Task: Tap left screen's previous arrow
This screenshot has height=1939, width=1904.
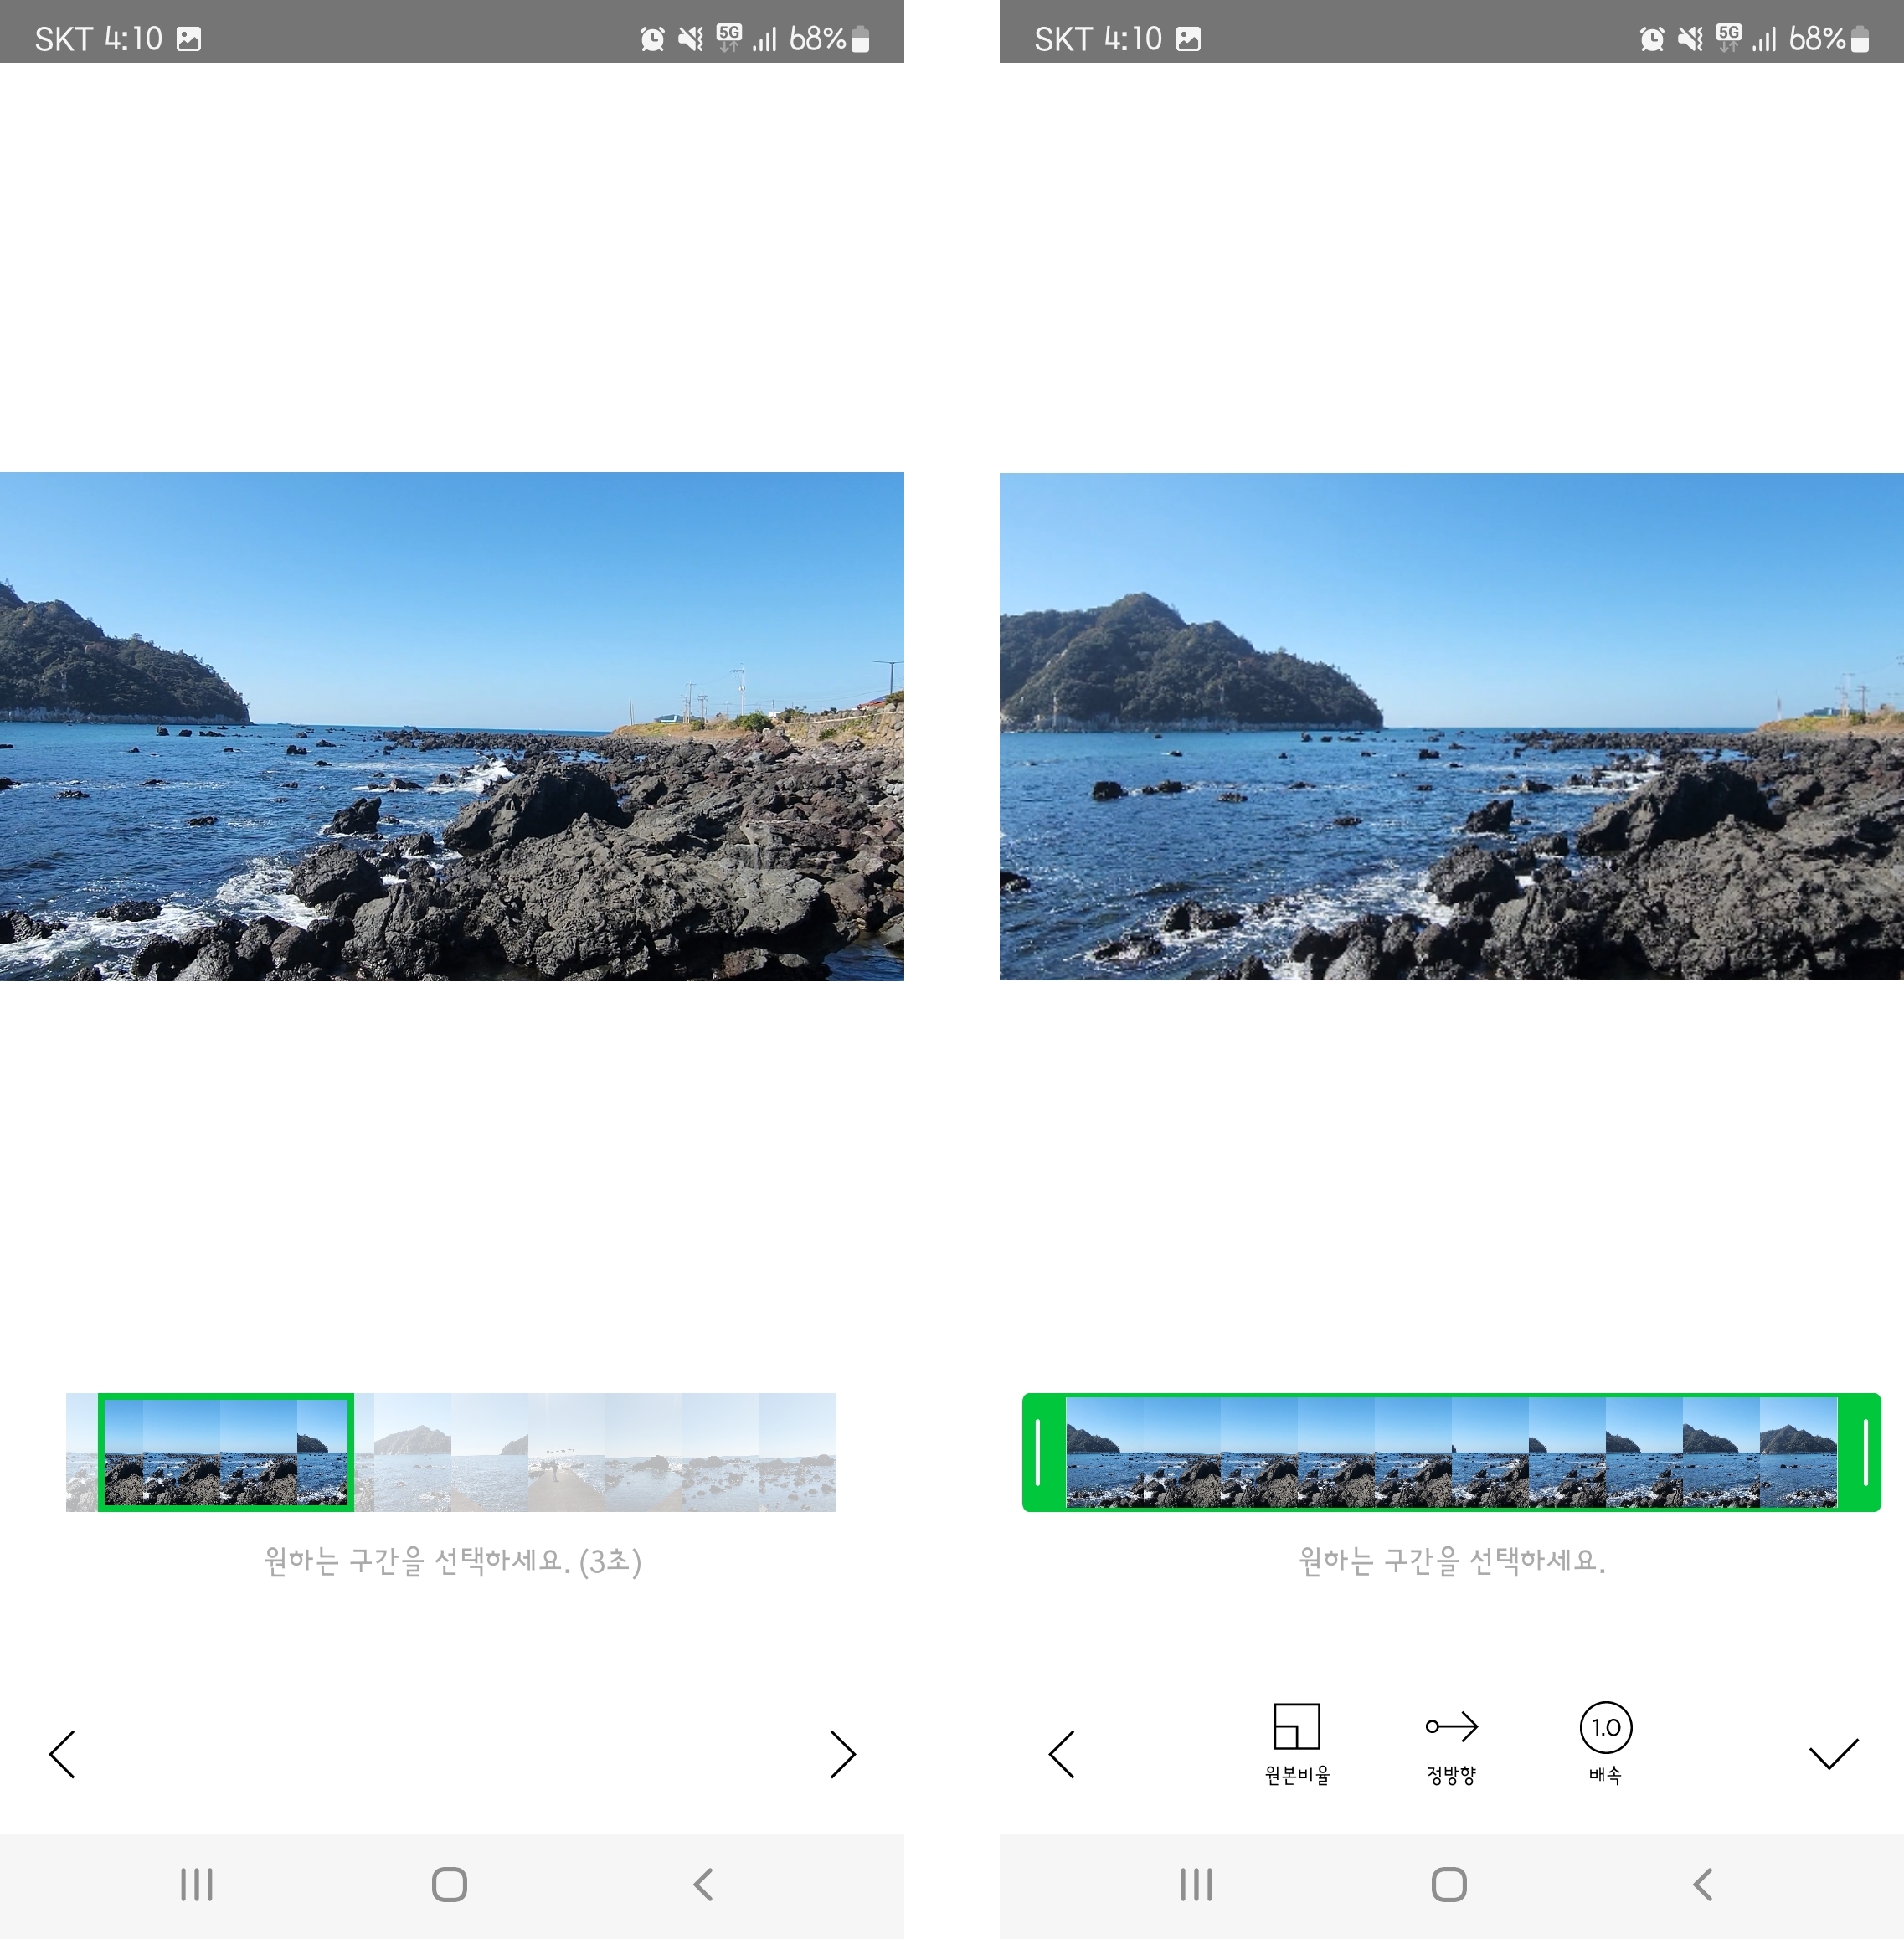Action: 63,1754
